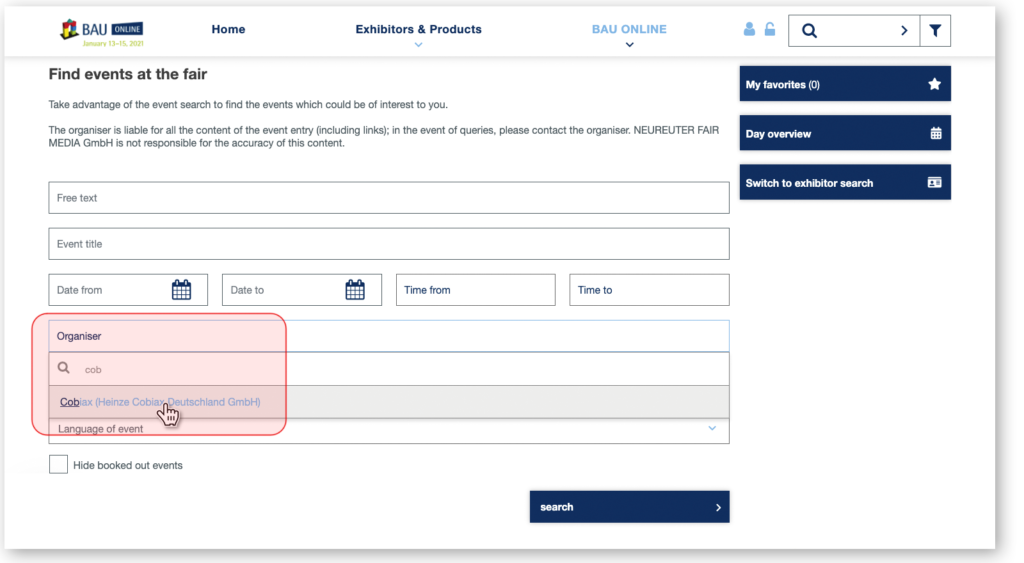Open the Date from calendar icon

[x=181, y=290]
